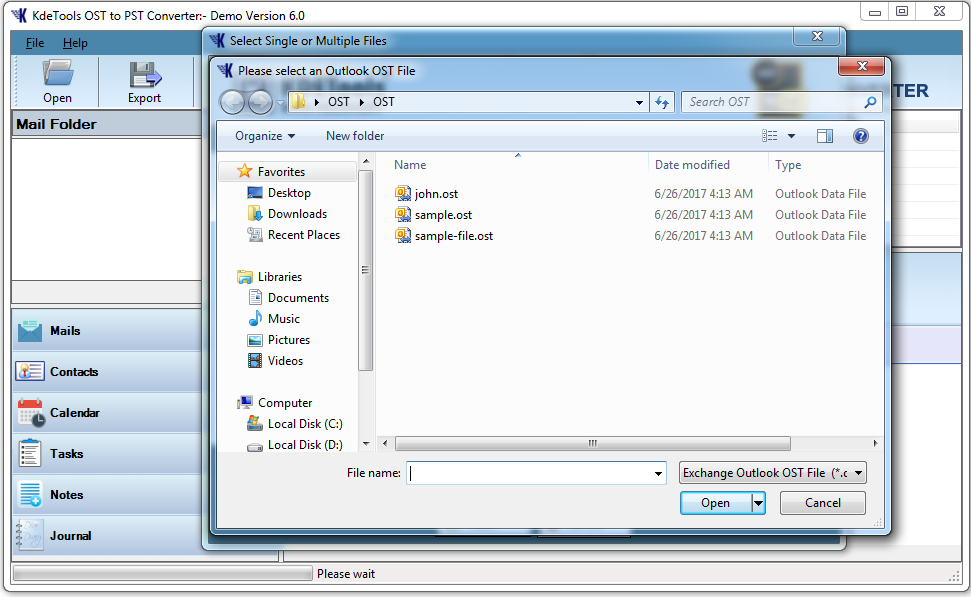Select sample.ost file icon
The image size is (971, 597).
coord(403,214)
